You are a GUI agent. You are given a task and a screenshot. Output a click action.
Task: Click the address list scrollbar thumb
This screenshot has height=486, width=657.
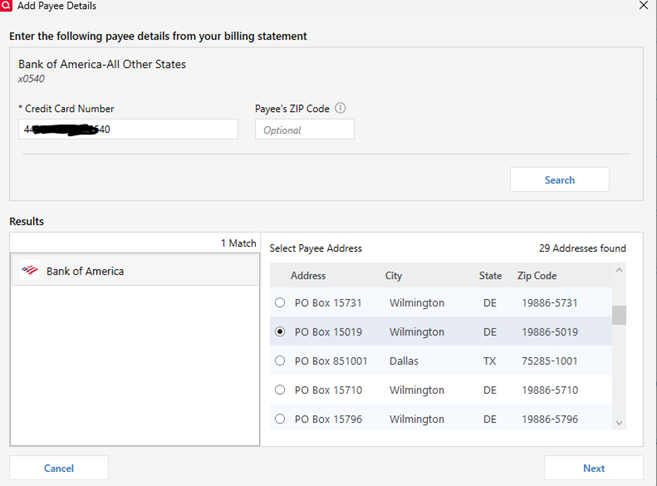coord(619,315)
